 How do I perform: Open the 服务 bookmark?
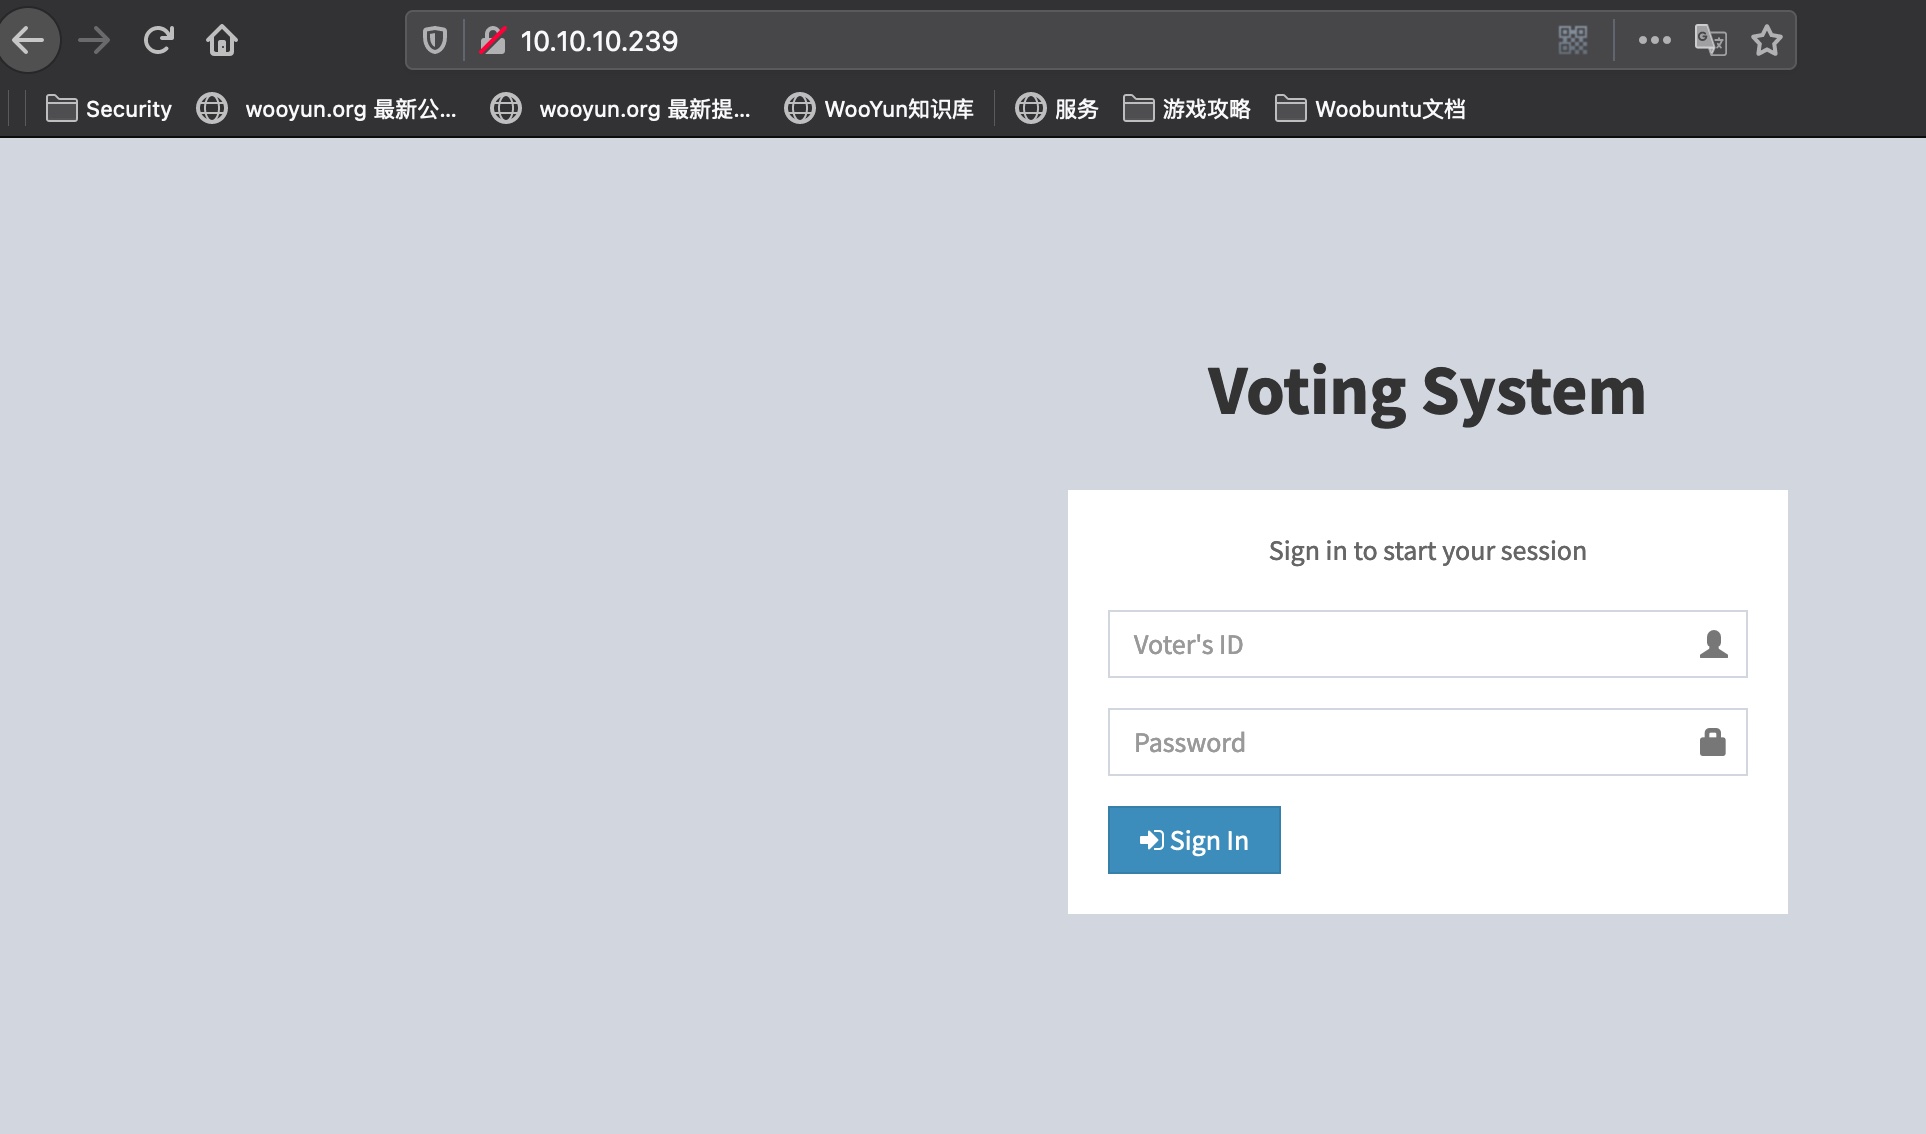[x=1057, y=109]
